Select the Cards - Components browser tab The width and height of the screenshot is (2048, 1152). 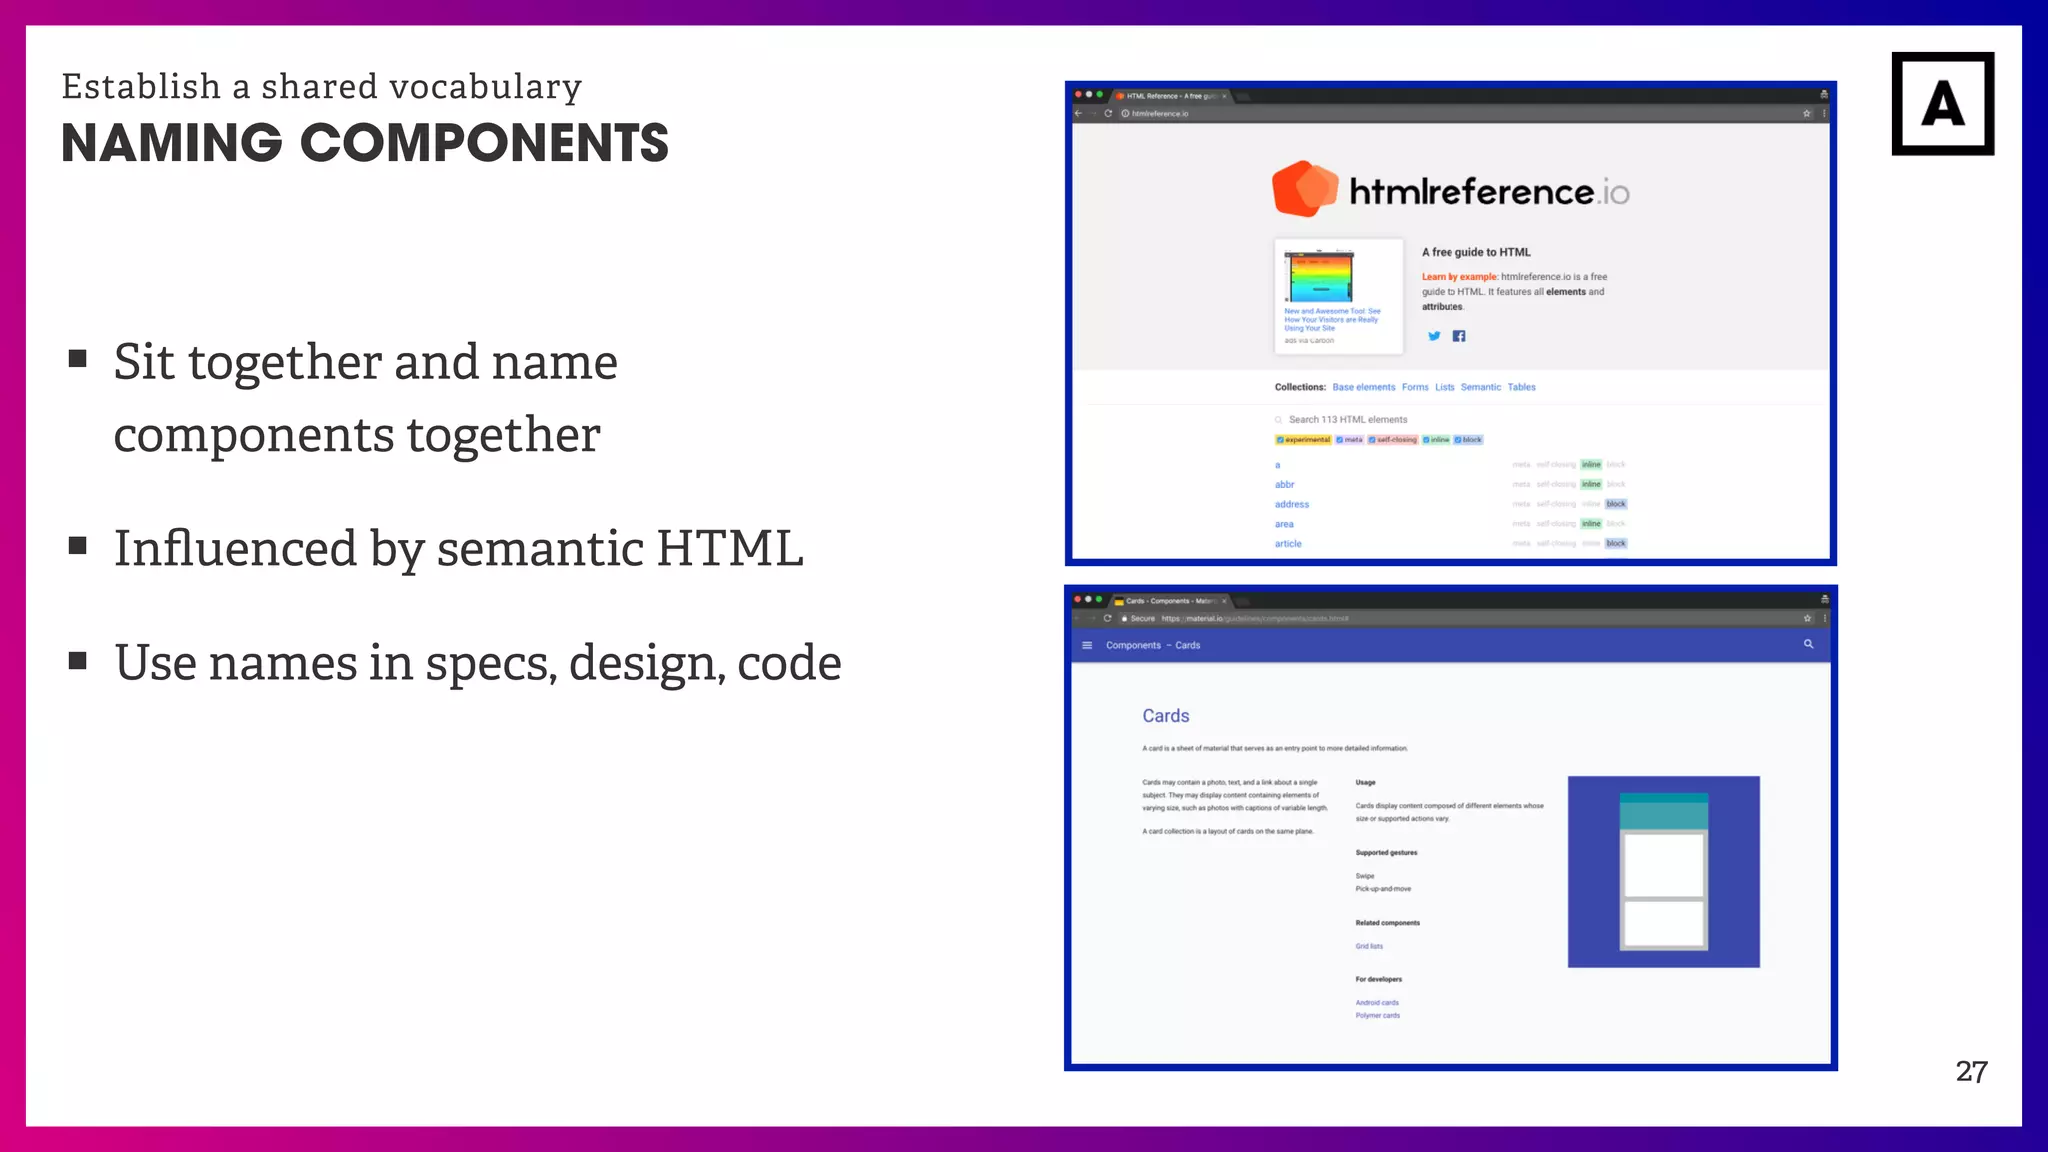1170,601
